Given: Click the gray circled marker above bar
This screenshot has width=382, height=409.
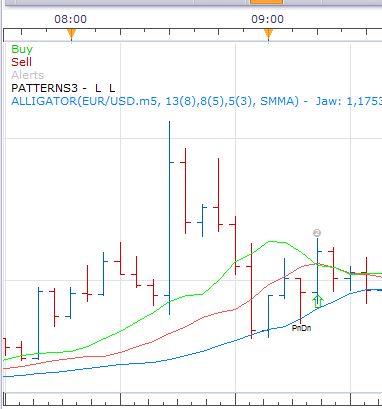Looking at the screenshot, I should 317,233.
